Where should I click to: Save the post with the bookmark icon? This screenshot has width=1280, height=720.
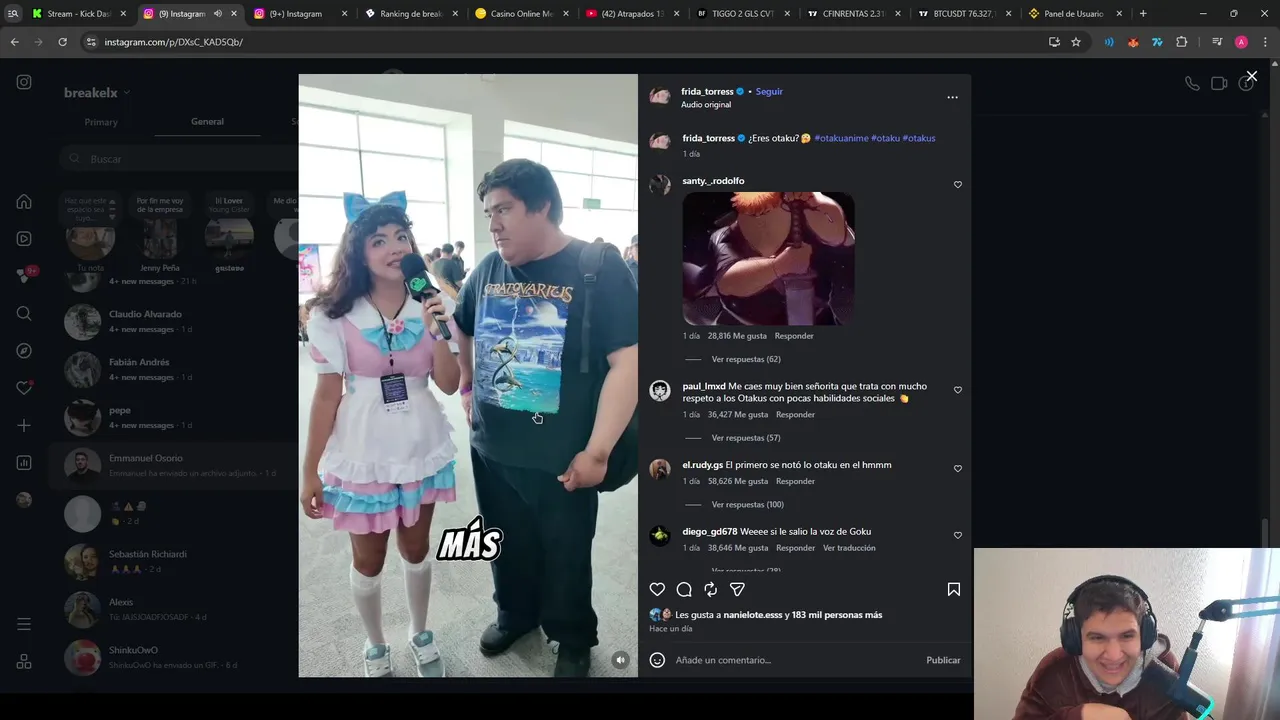coord(953,589)
